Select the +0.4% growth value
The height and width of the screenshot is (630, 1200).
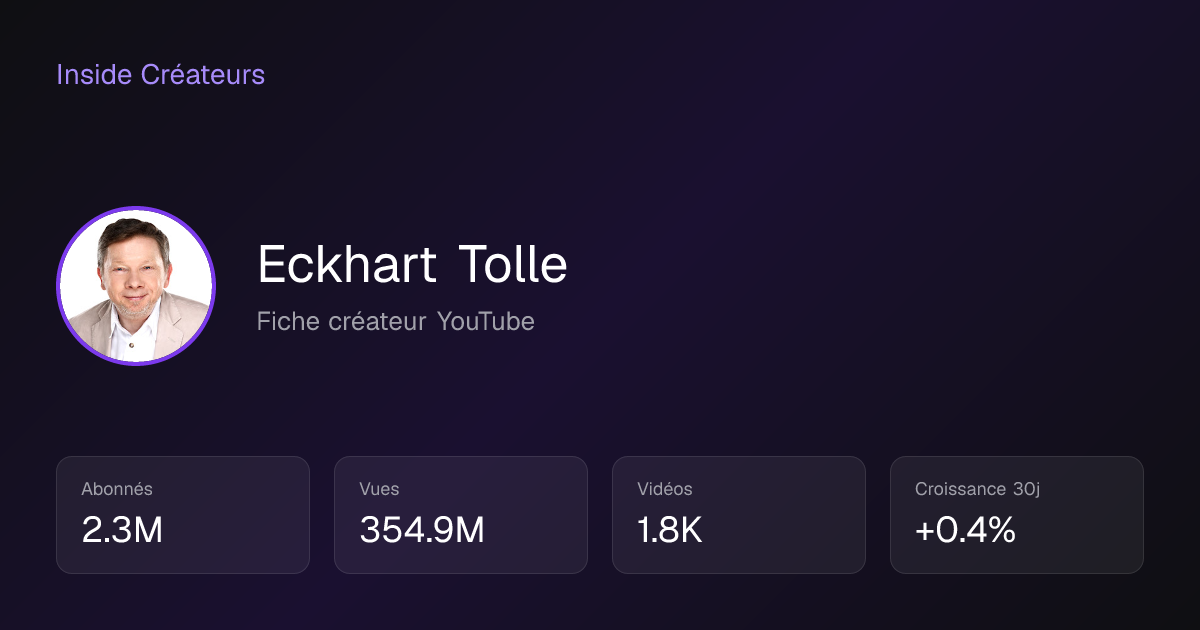966,531
